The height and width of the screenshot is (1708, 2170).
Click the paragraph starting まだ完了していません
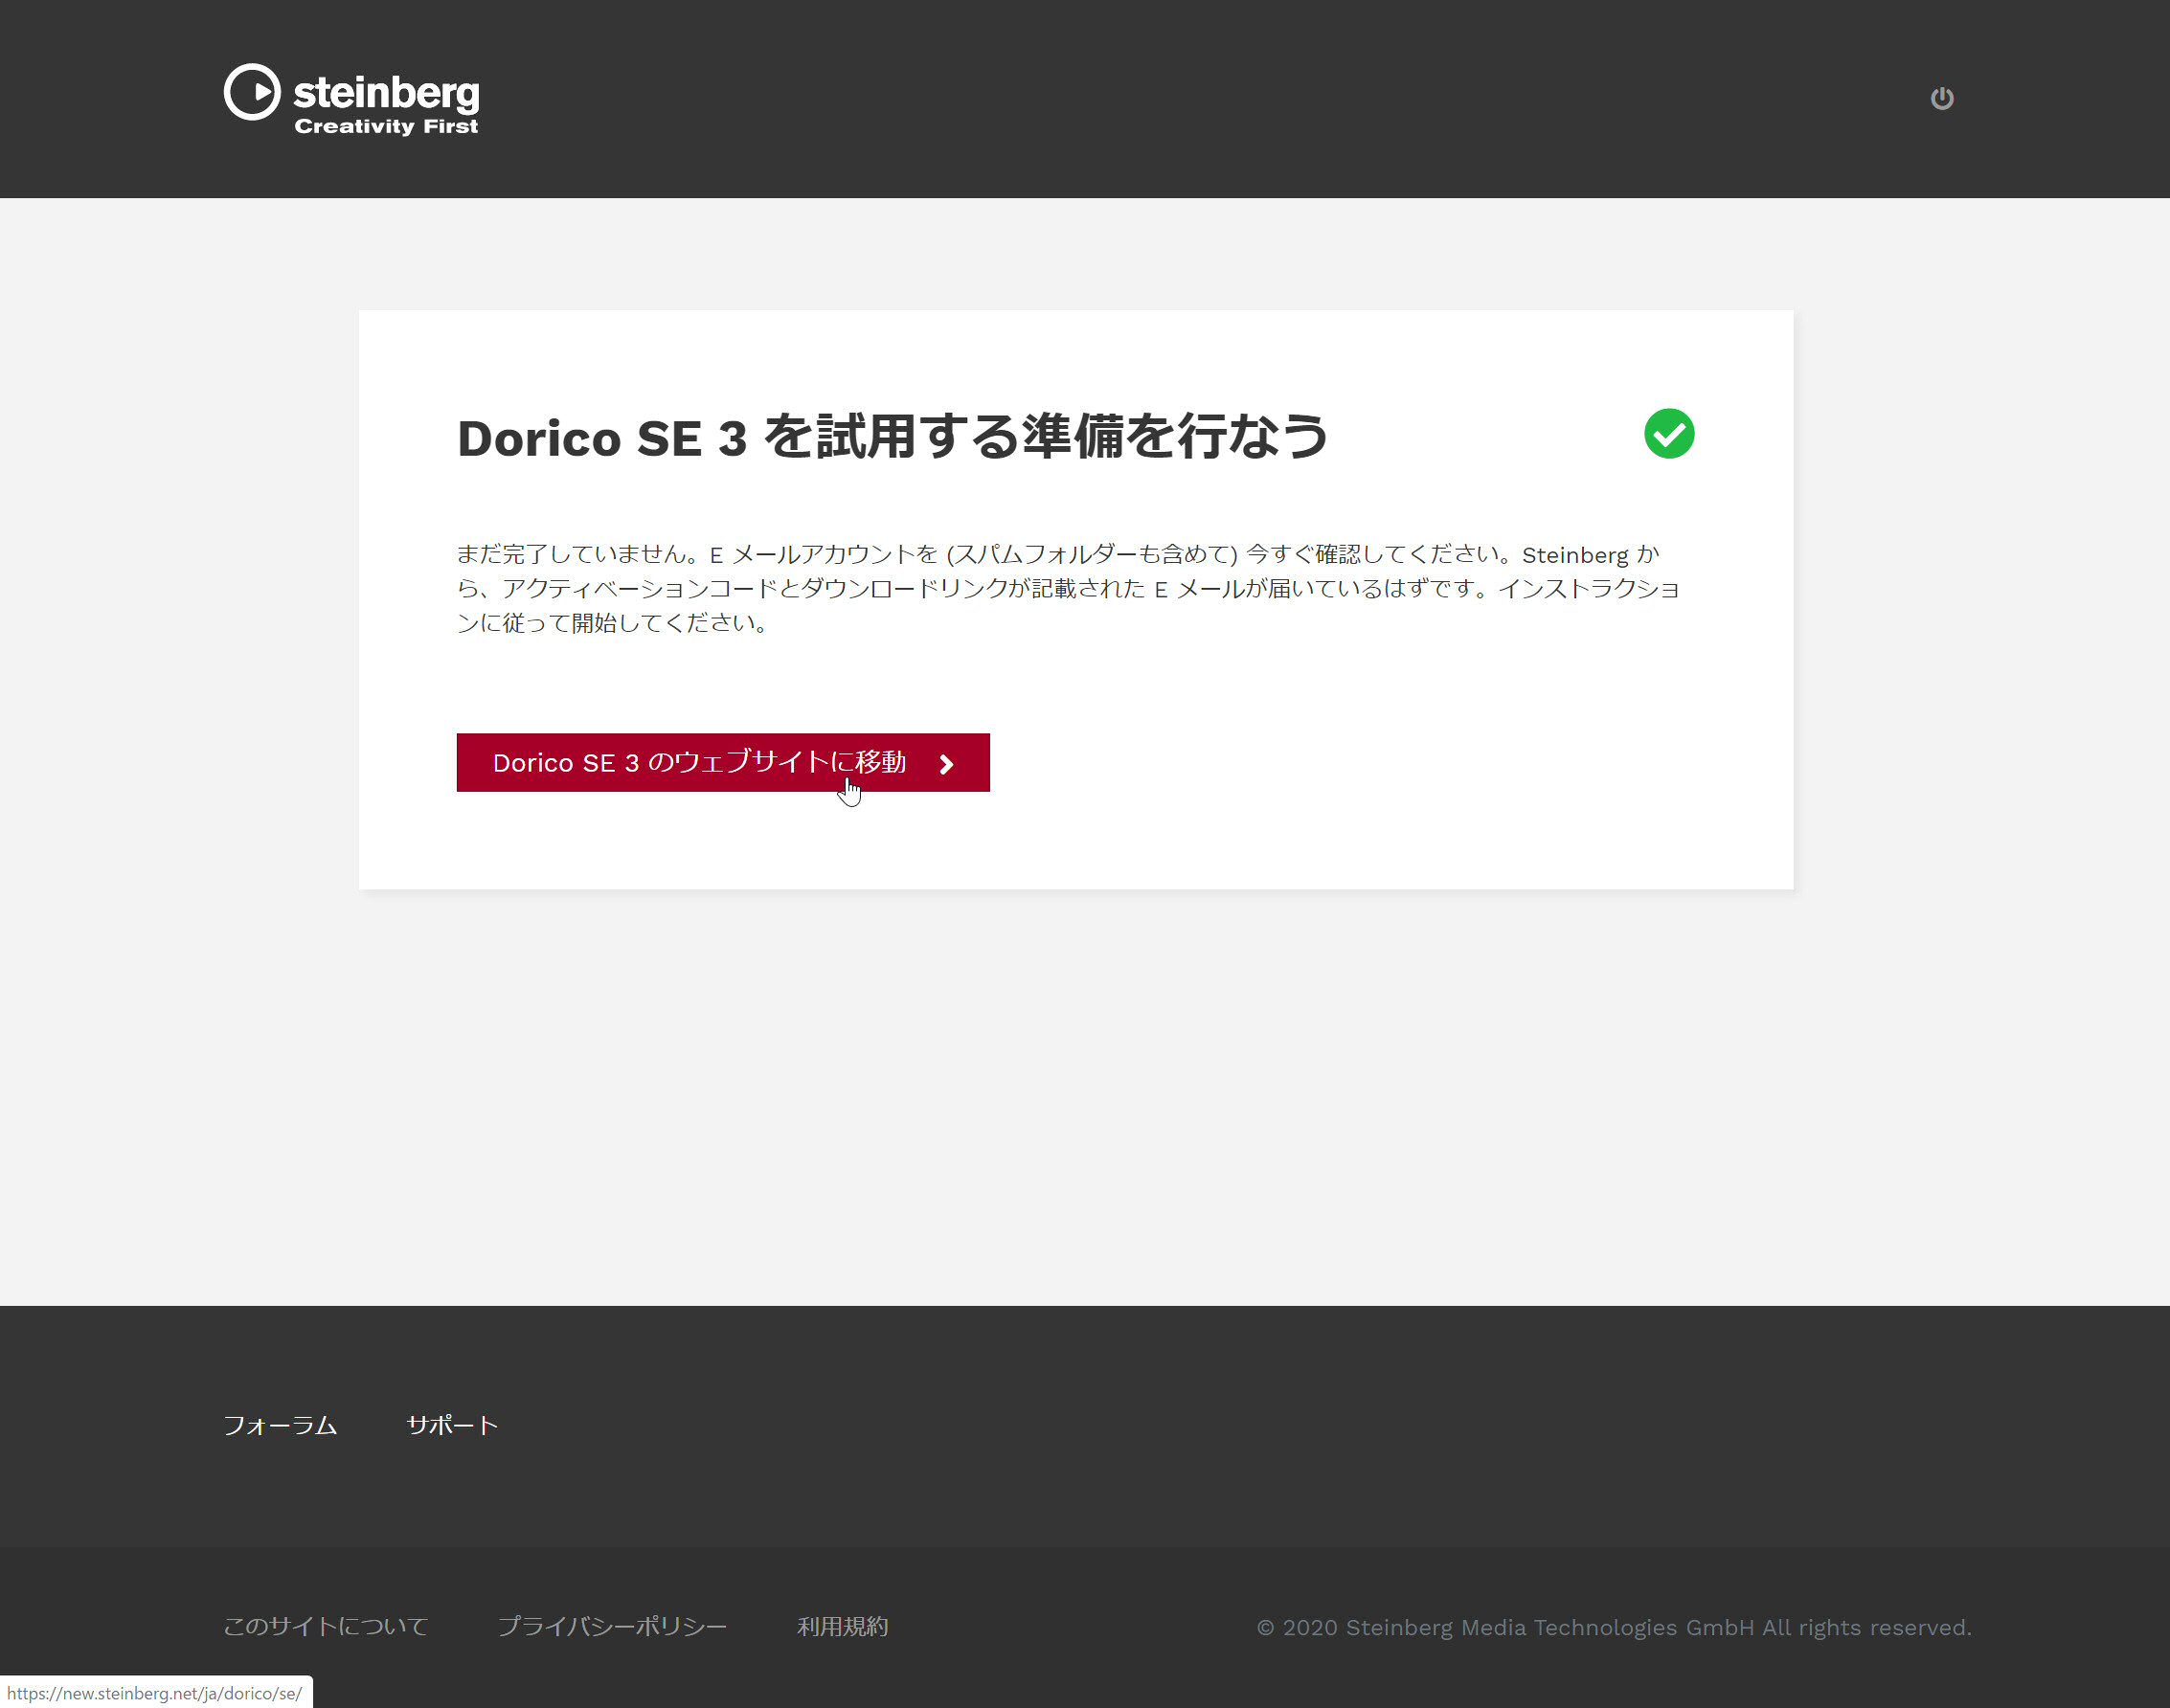coord(1068,588)
